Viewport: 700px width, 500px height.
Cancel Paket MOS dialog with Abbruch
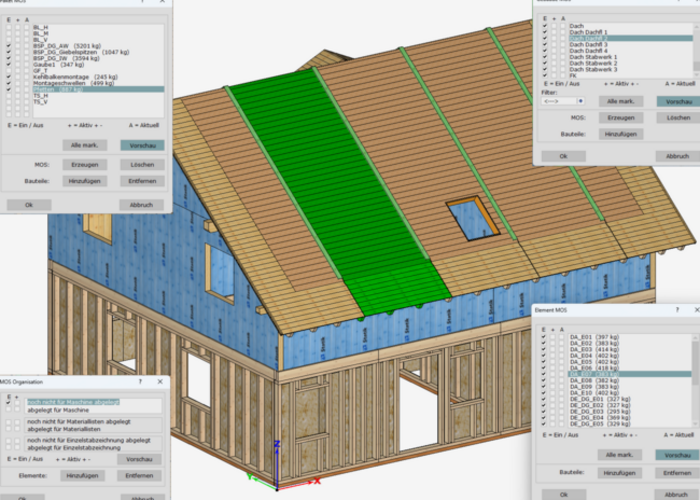pos(142,205)
